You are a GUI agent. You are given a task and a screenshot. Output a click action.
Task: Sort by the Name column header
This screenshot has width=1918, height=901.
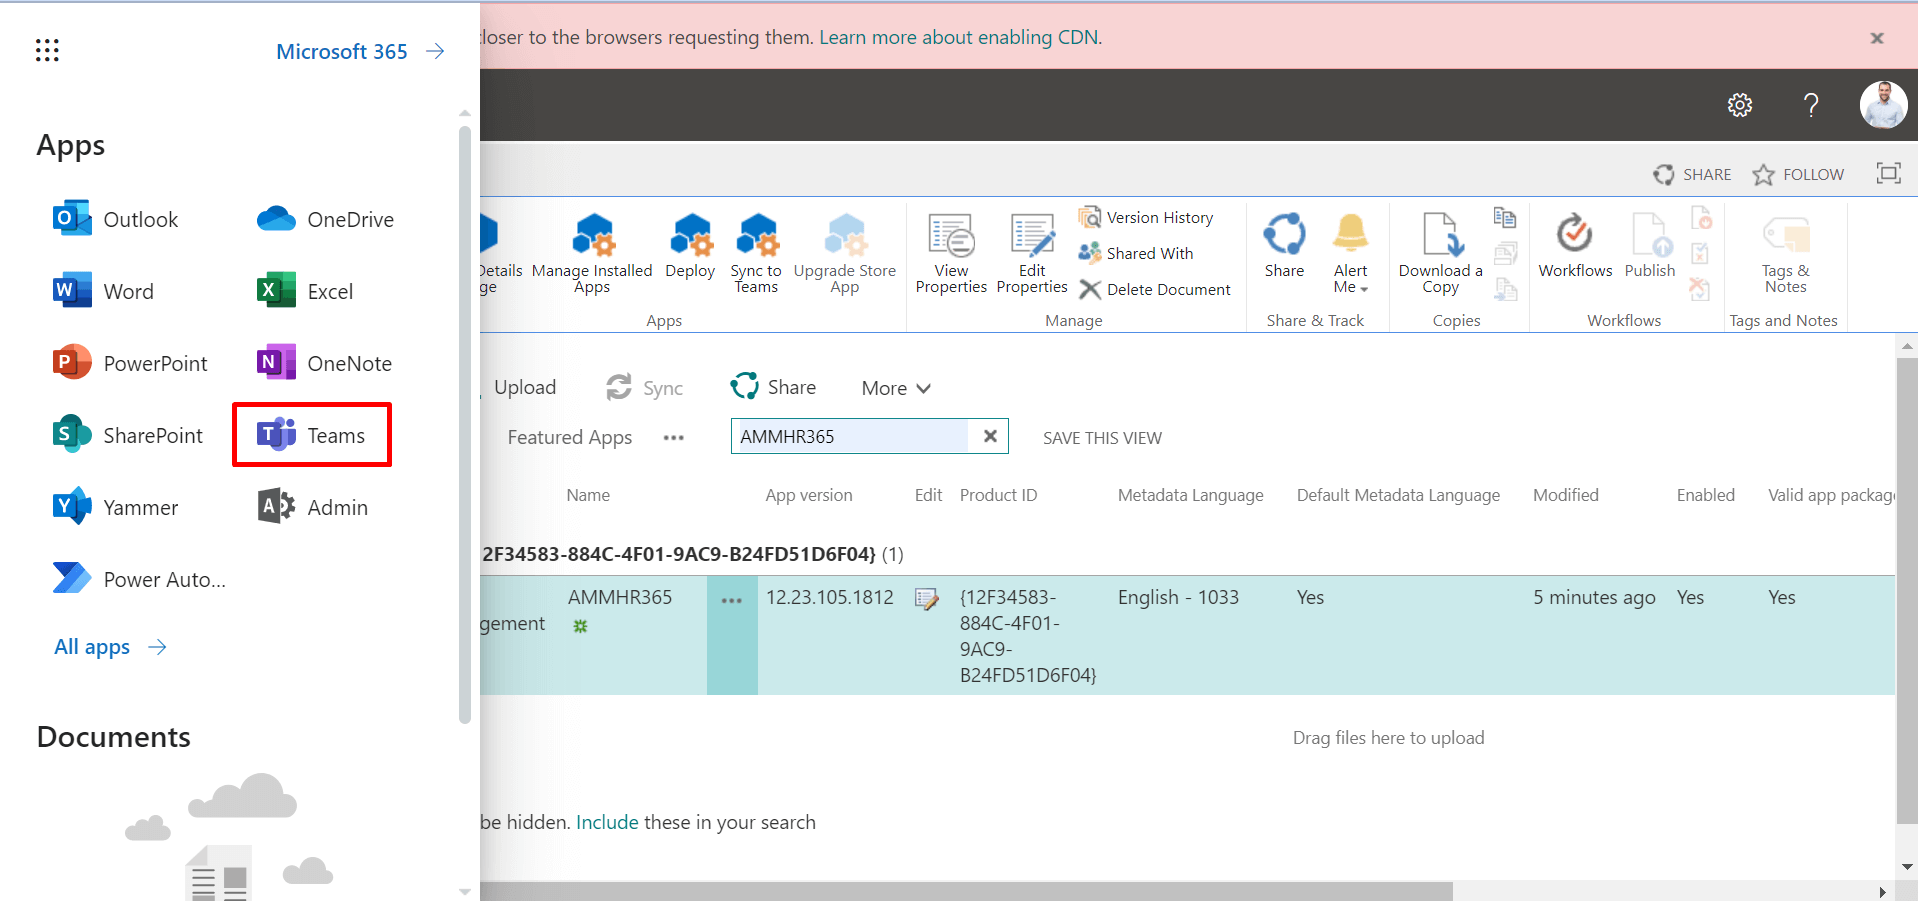pyautogui.click(x=588, y=495)
